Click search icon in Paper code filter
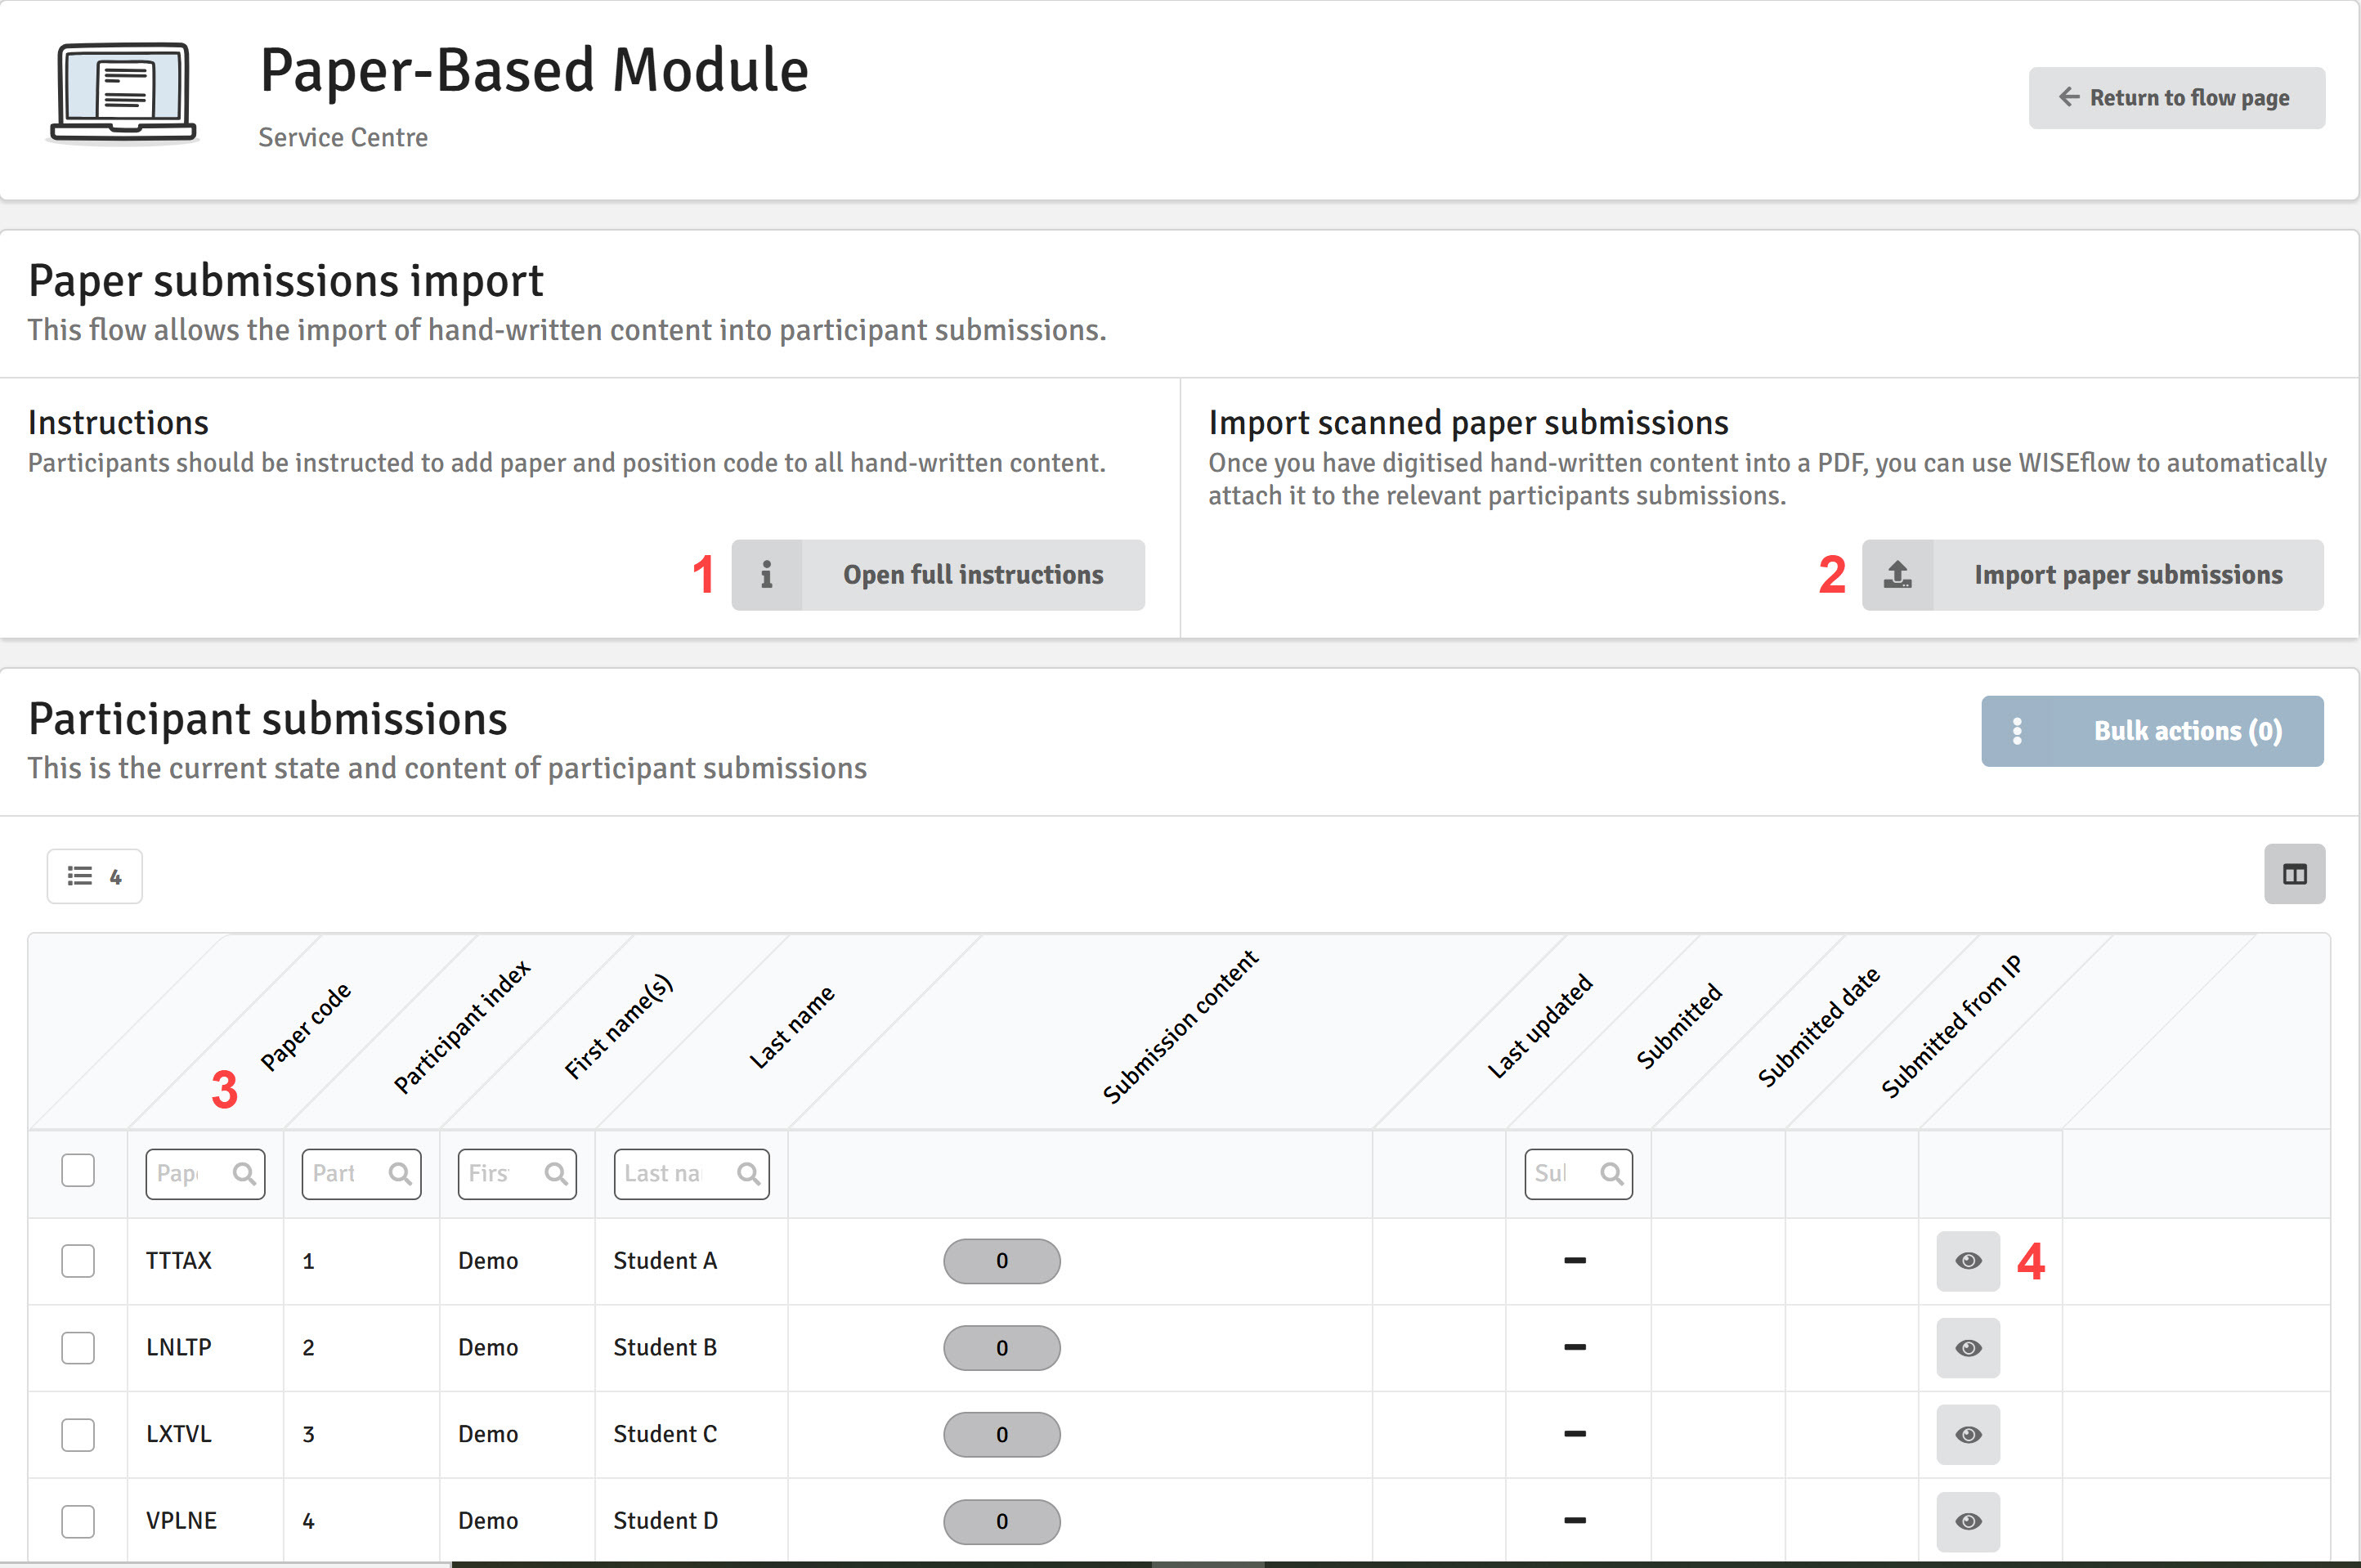Image resolution: width=2361 pixels, height=1568 pixels. coord(244,1174)
